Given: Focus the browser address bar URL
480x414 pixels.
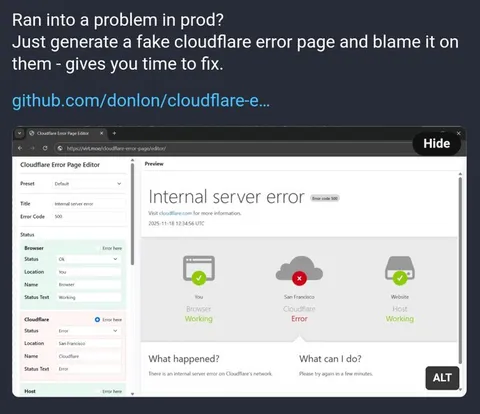Looking at the screenshot, I should pyautogui.click(x=116, y=148).
